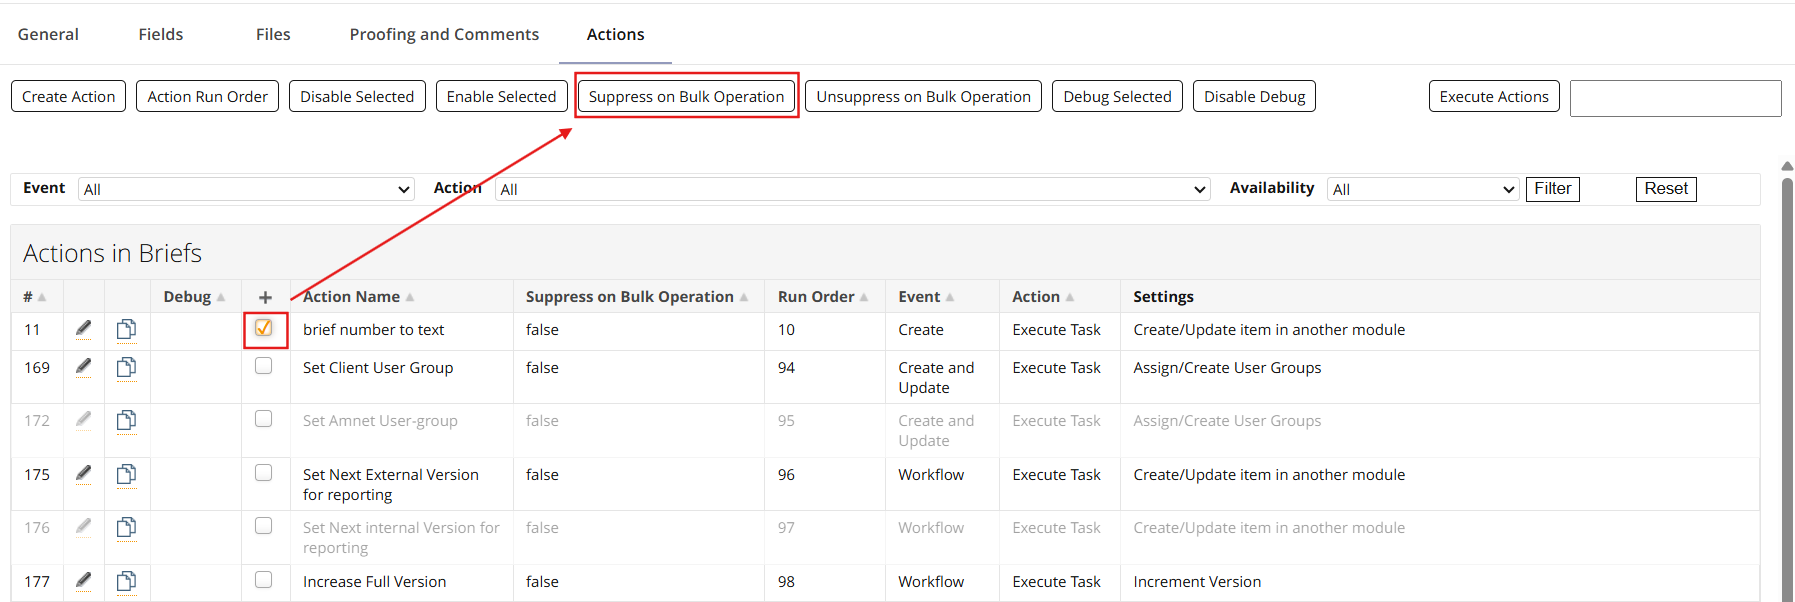The width and height of the screenshot is (1795, 602).
Task: Open the Action filter dropdown
Action: pyautogui.click(x=853, y=189)
